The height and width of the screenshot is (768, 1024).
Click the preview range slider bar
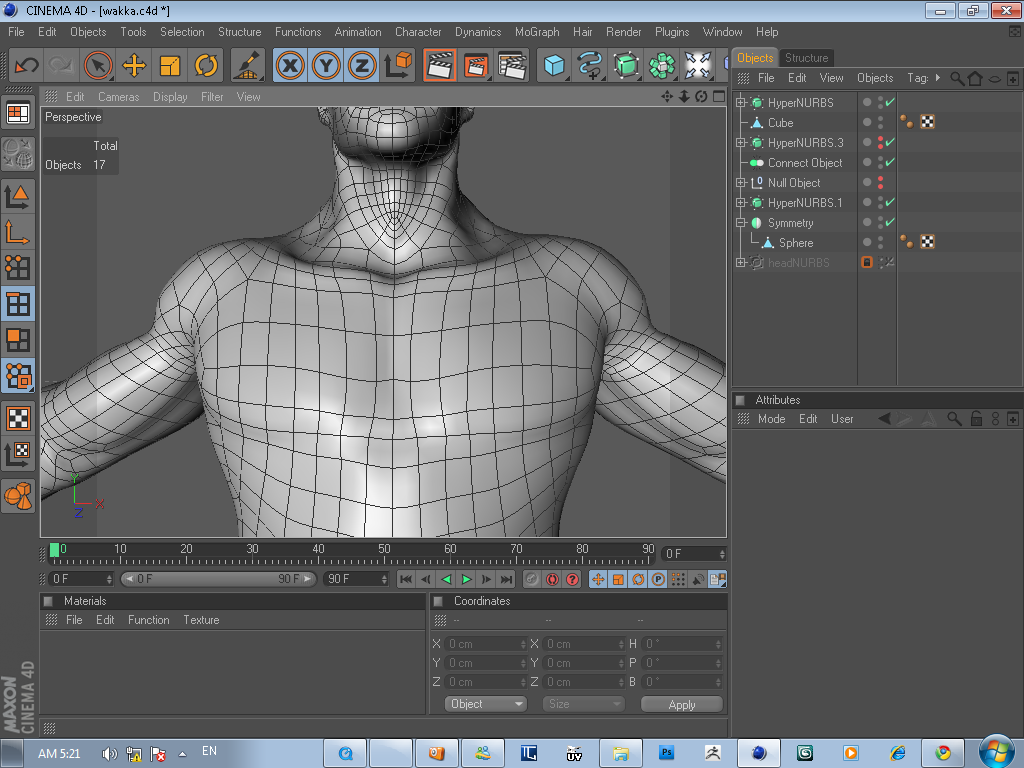(x=218, y=579)
